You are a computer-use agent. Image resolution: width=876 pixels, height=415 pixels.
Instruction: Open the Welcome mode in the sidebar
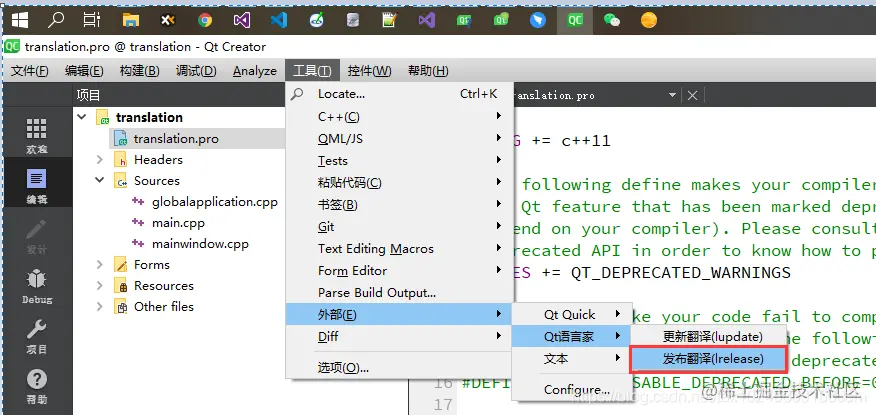pyautogui.click(x=36, y=135)
